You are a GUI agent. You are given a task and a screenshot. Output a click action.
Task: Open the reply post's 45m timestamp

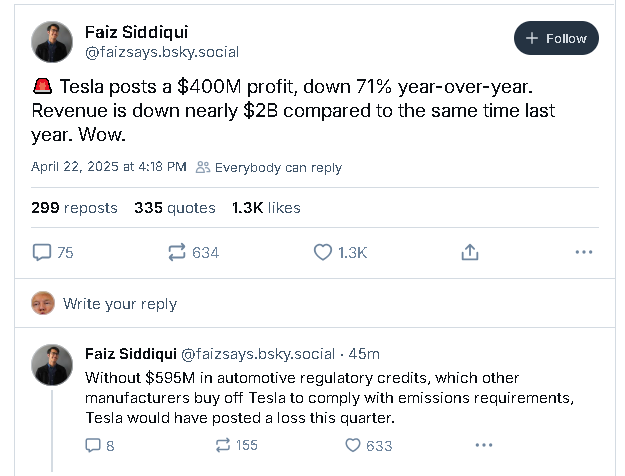[x=365, y=354]
